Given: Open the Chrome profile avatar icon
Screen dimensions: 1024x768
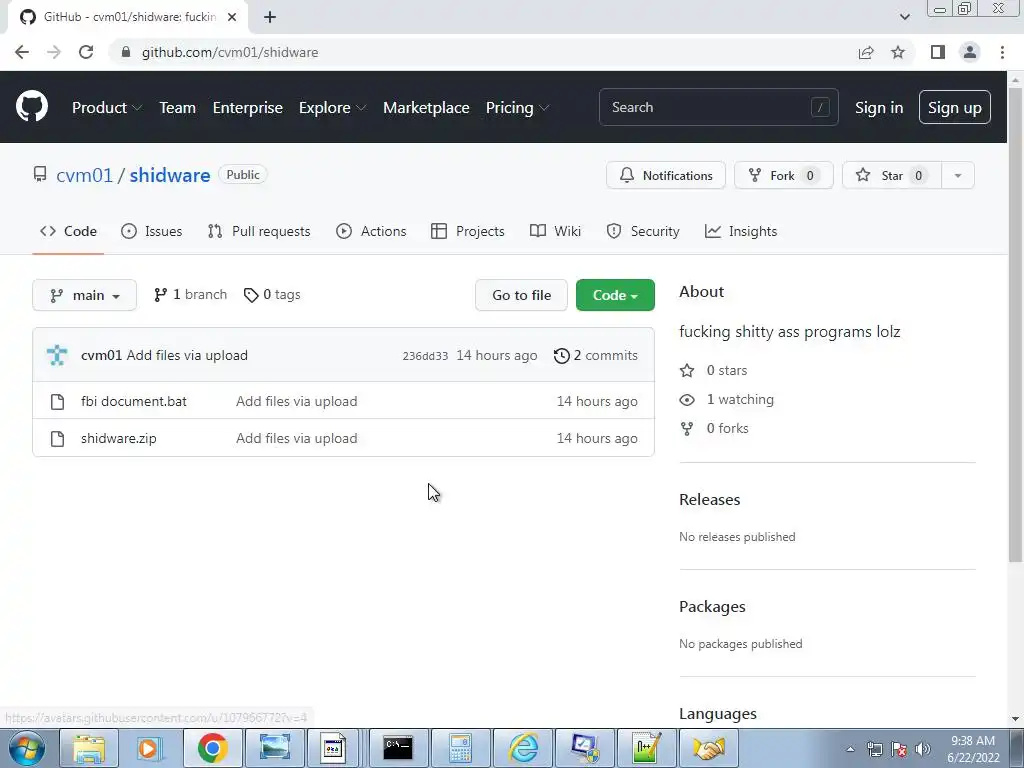Looking at the screenshot, I should coord(970,52).
